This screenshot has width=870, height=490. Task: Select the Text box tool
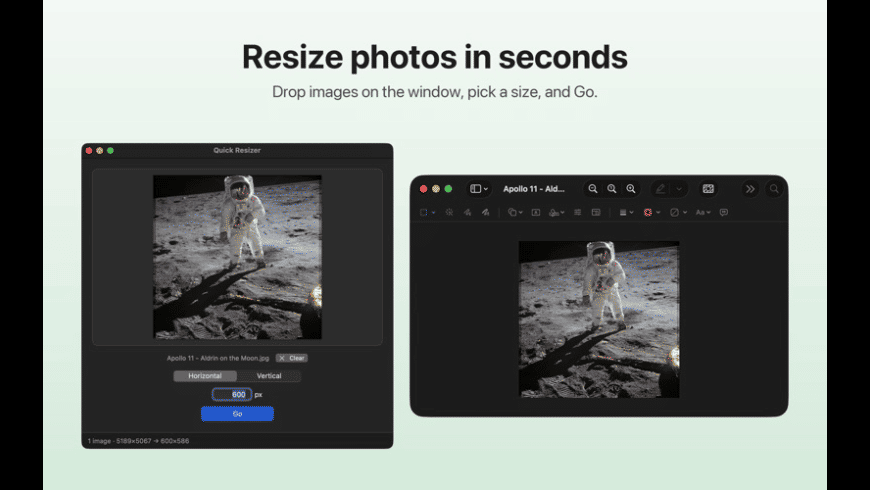click(x=535, y=212)
